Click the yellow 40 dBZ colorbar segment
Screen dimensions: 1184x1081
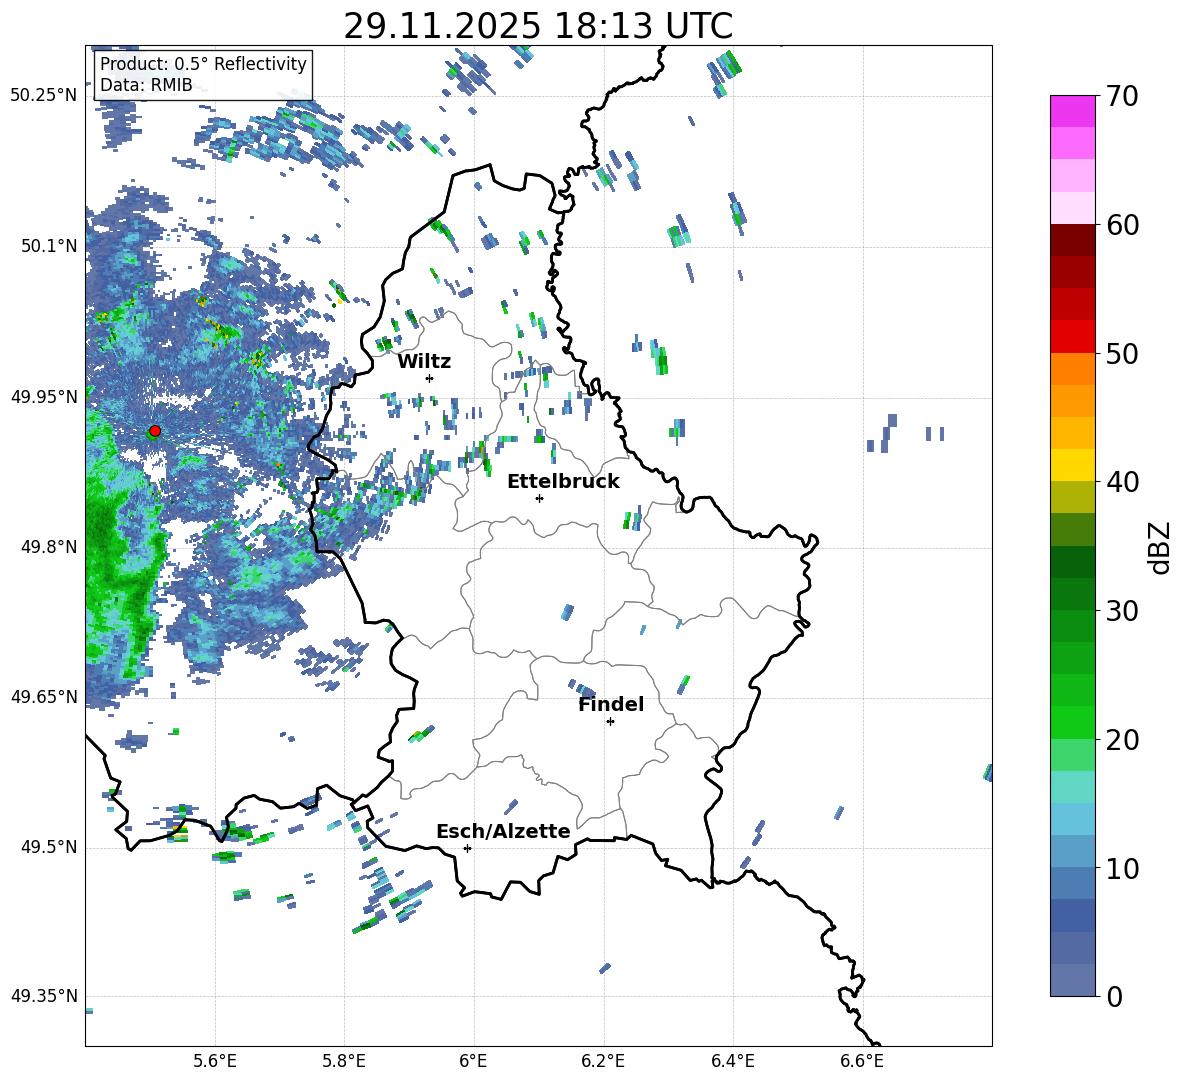[1072, 466]
